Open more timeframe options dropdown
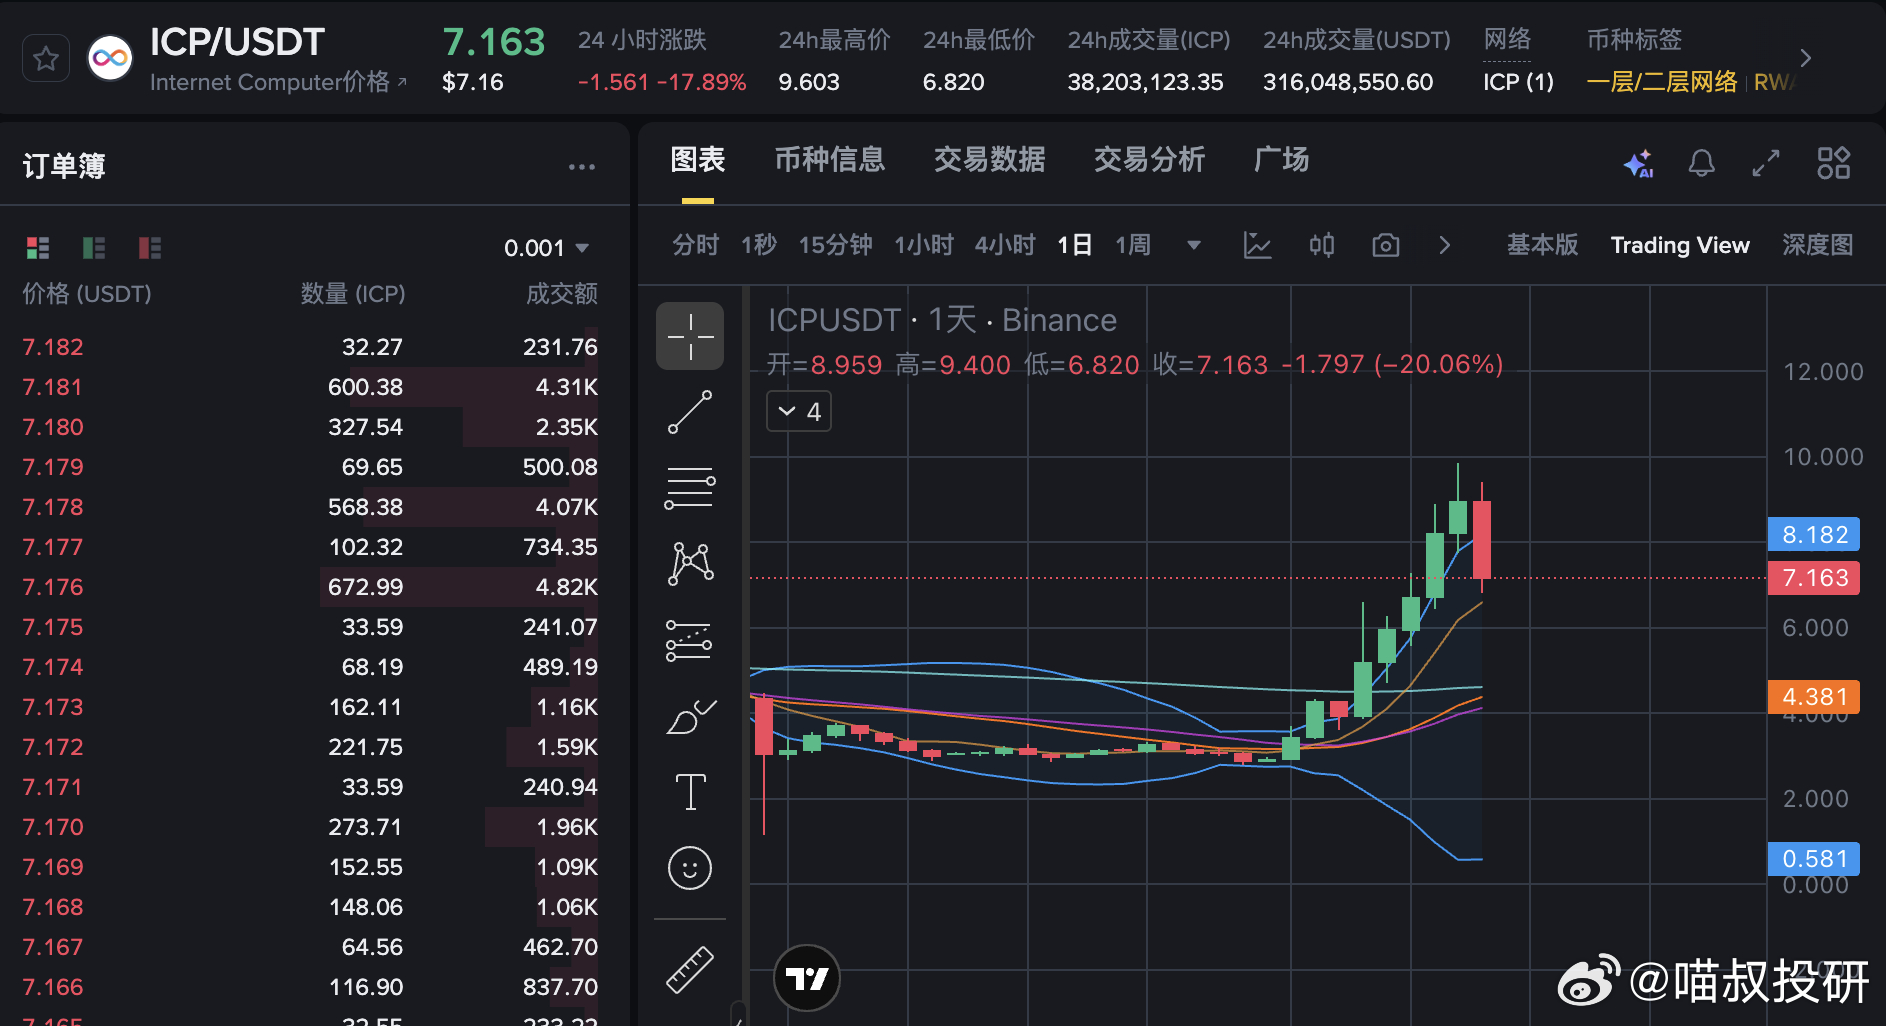 point(1193,245)
